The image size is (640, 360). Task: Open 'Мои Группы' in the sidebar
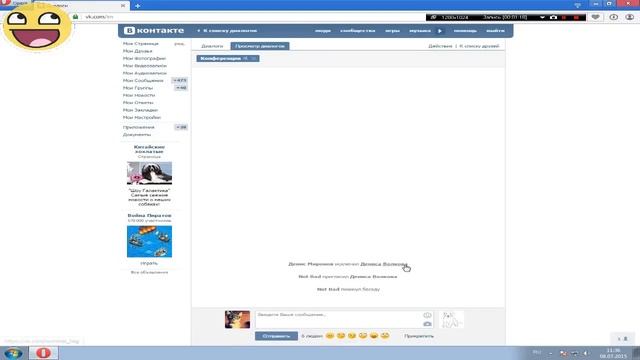[x=138, y=88]
